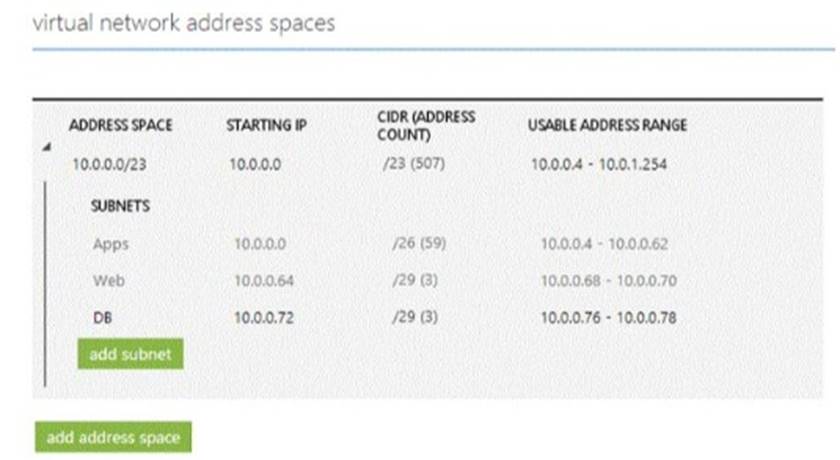Edit the 10.0.0.64 starting IP of Web

point(264,281)
